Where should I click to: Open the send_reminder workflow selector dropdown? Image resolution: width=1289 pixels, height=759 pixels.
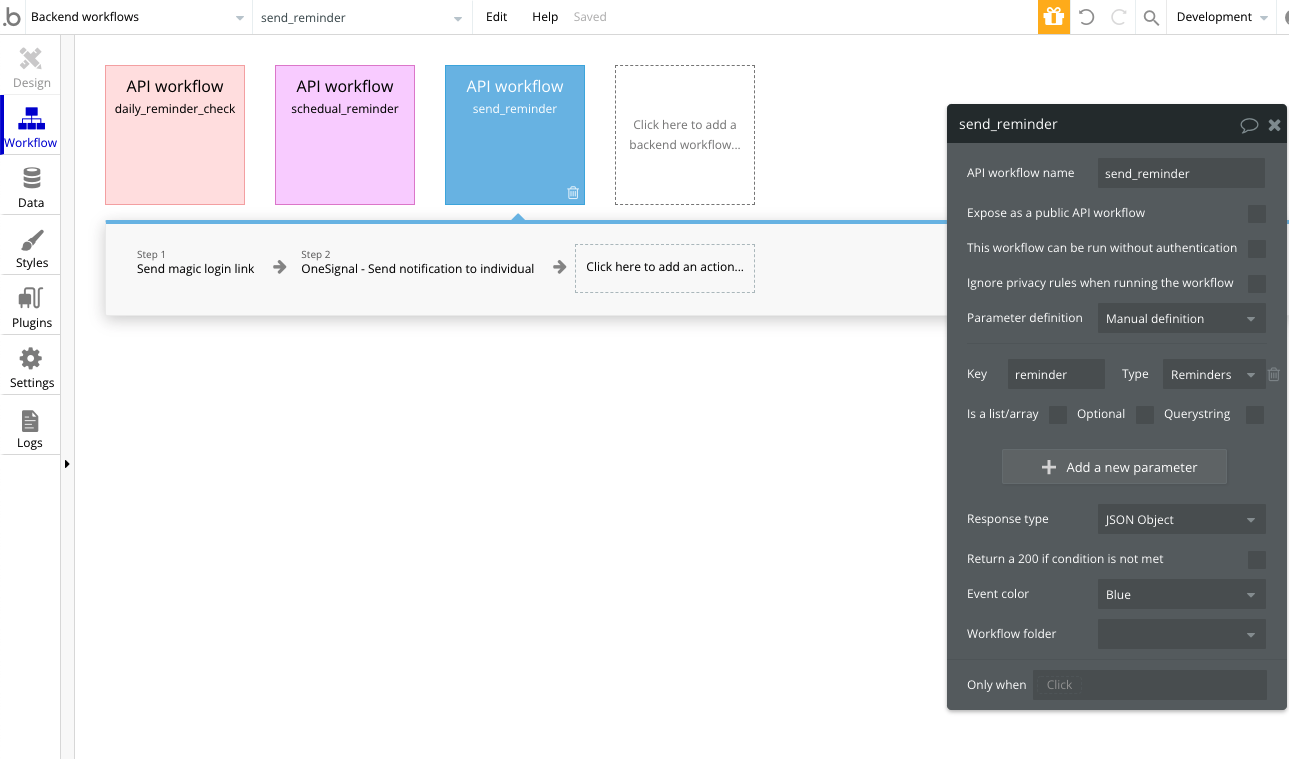click(x=361, y=17)
